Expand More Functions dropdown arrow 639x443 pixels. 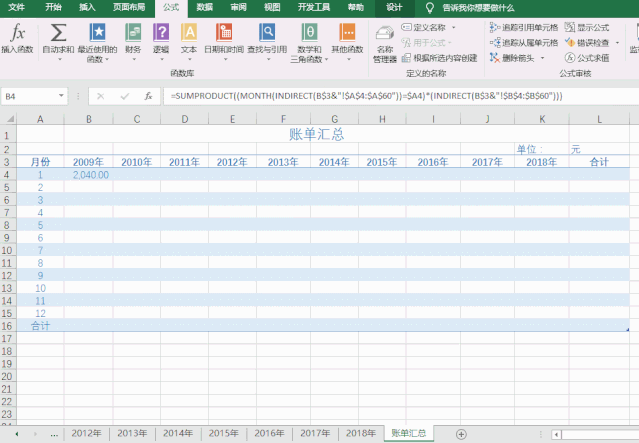(347, 60)
